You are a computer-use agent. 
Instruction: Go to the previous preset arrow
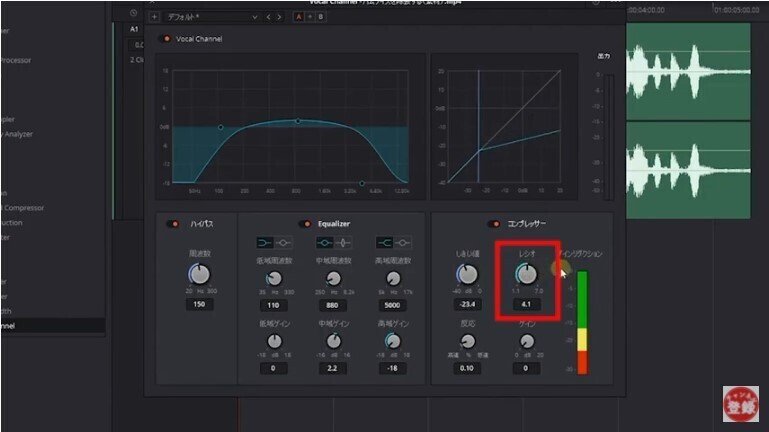(268, 17)
